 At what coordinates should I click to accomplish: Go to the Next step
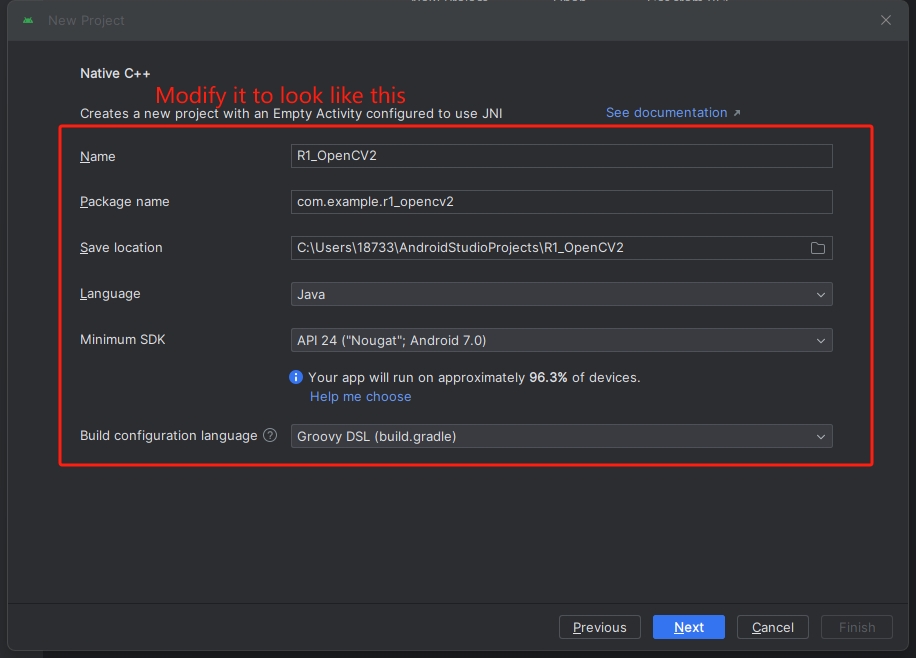click(x=689, y=627)
